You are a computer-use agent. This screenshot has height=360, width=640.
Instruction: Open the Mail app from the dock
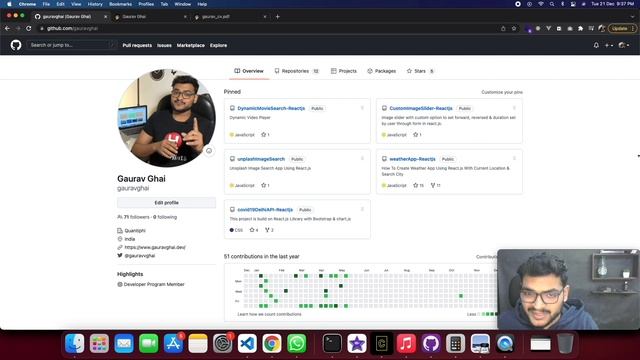click(124, 343)
